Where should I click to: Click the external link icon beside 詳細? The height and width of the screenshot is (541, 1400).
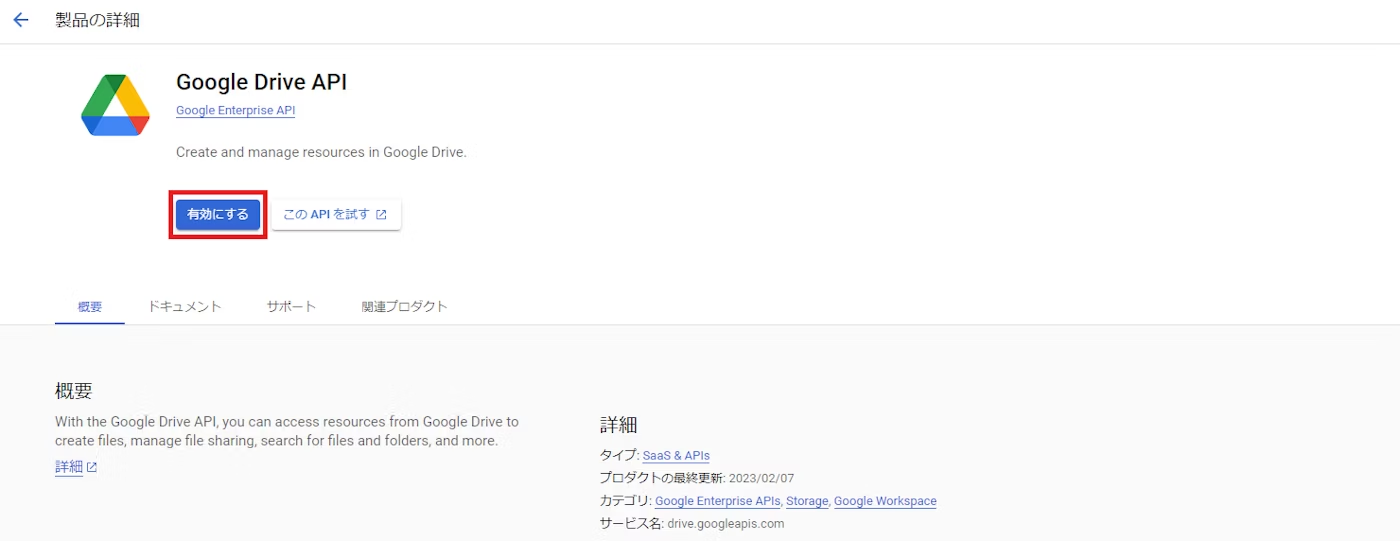(x=92, y=467)
